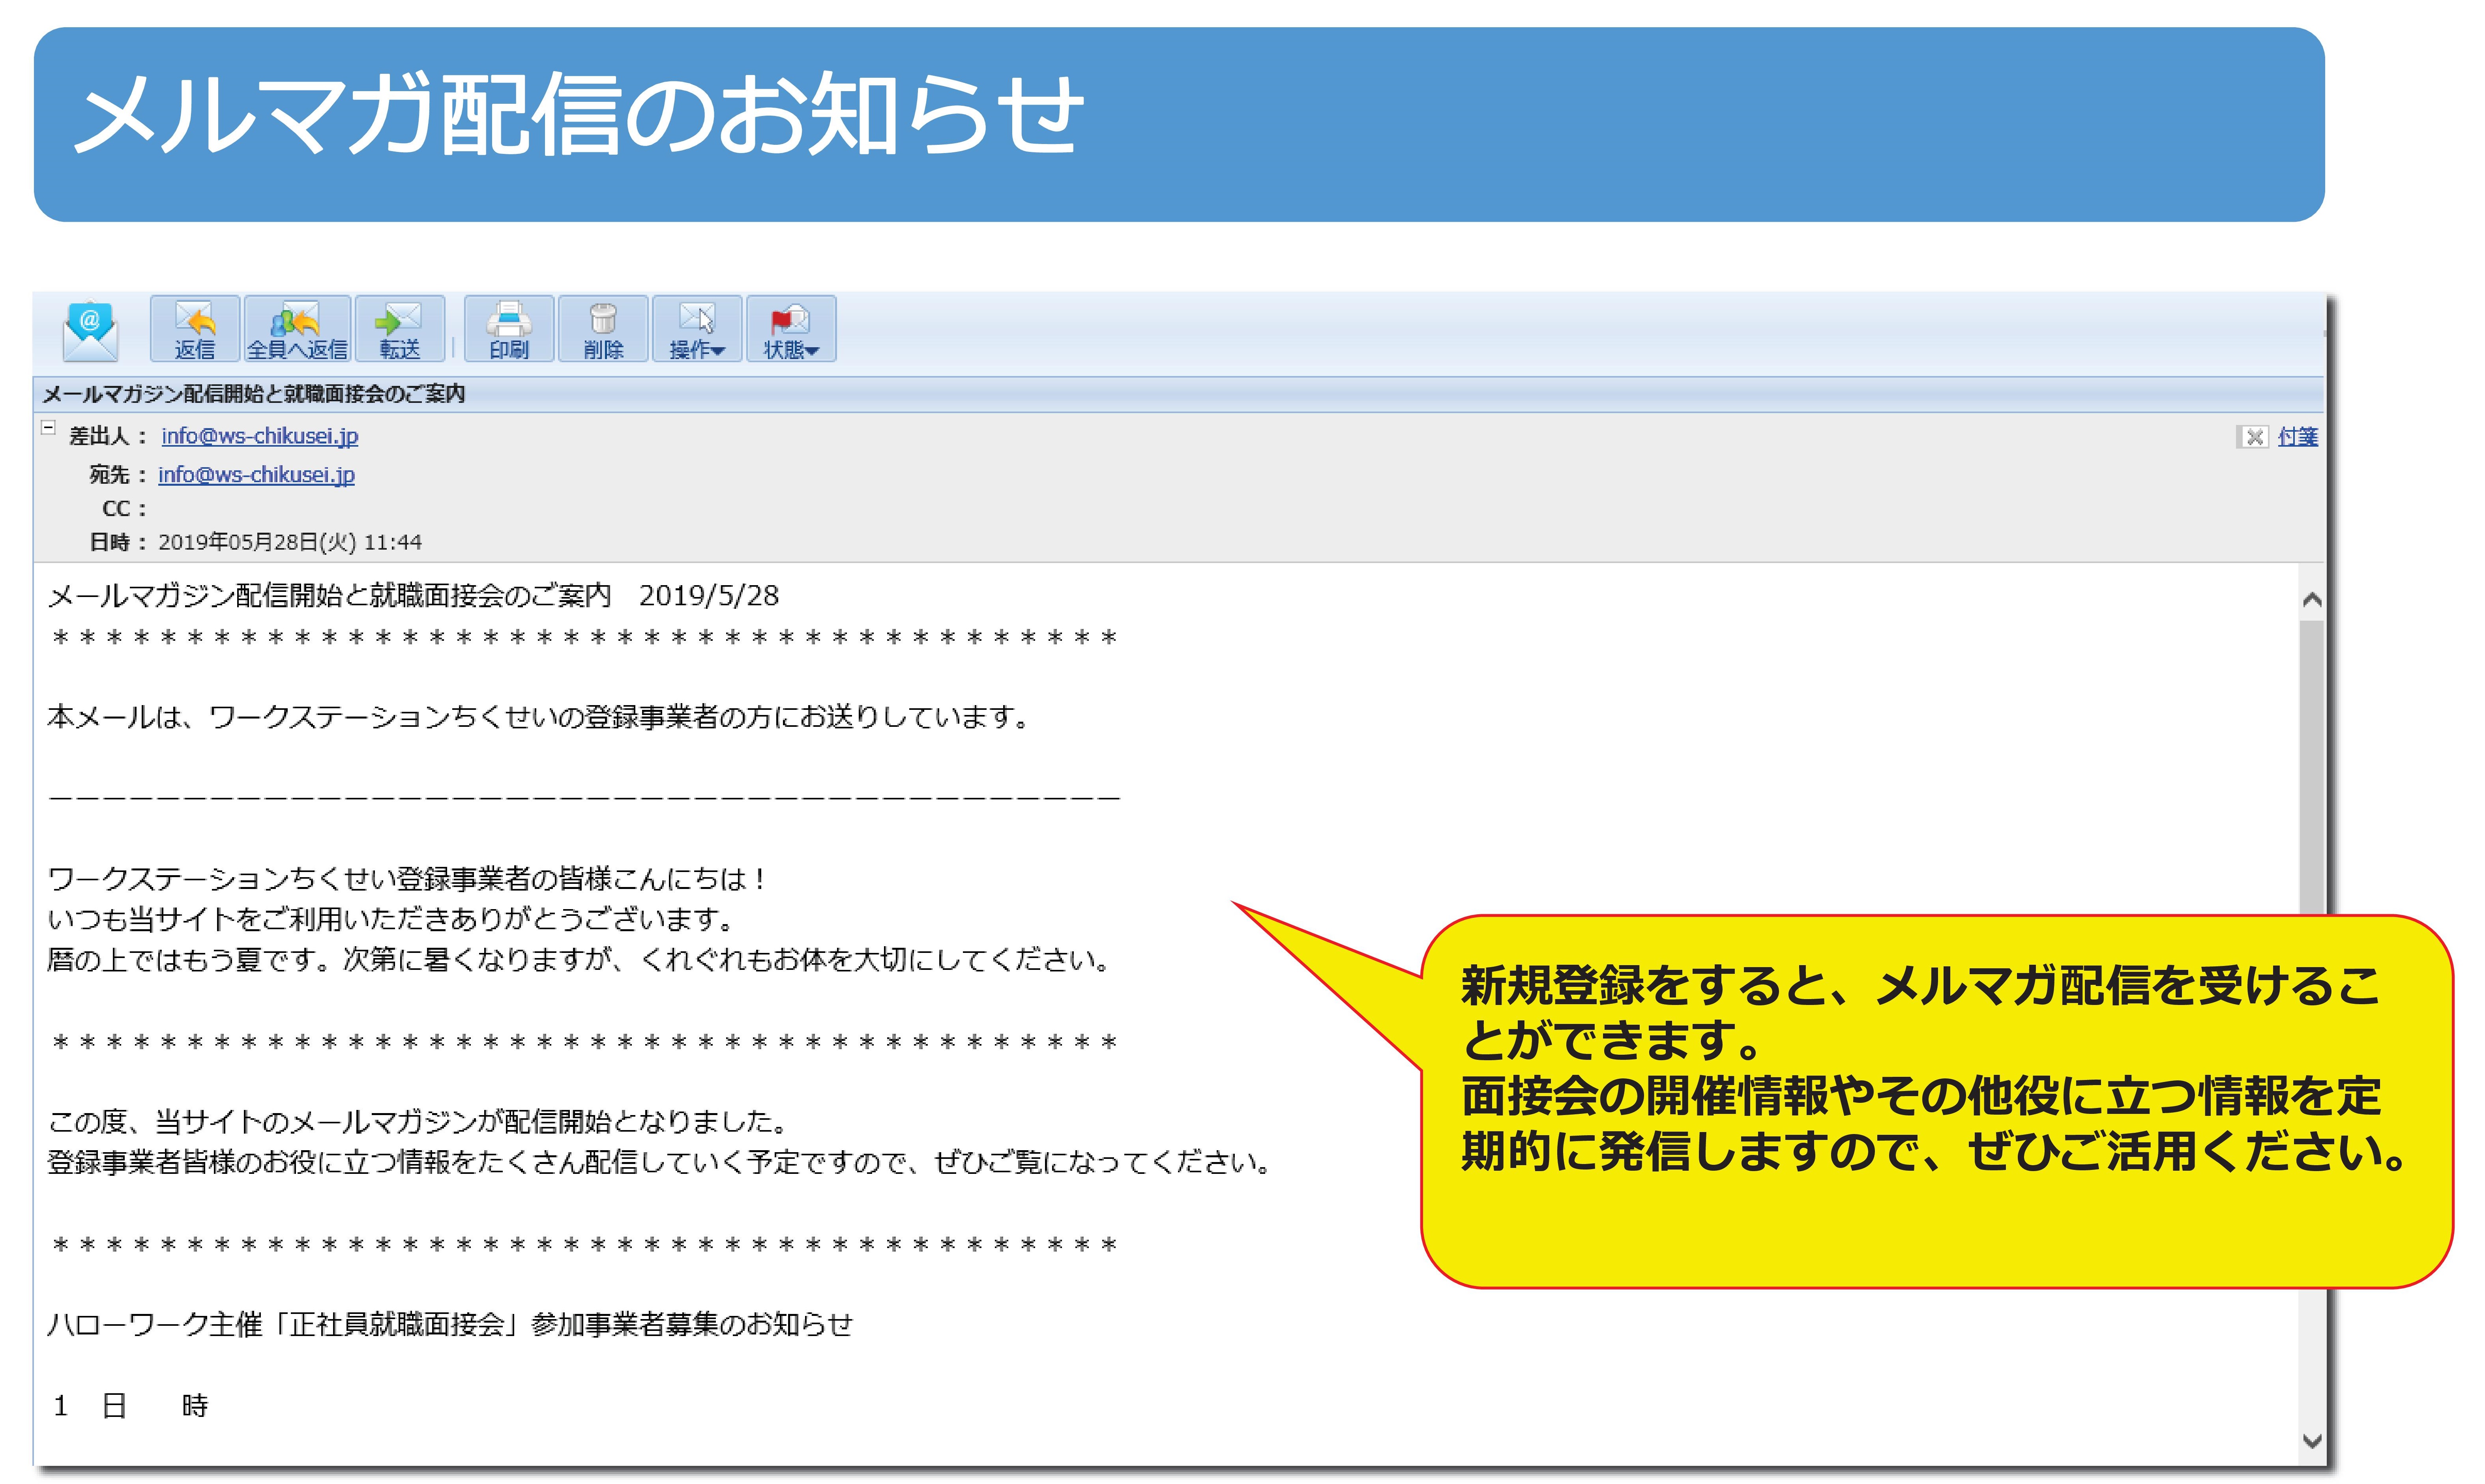Click body line ハローワーク主催「正社員就職面接会」
The image size is (2485, 1484).
coord(450,1324)
